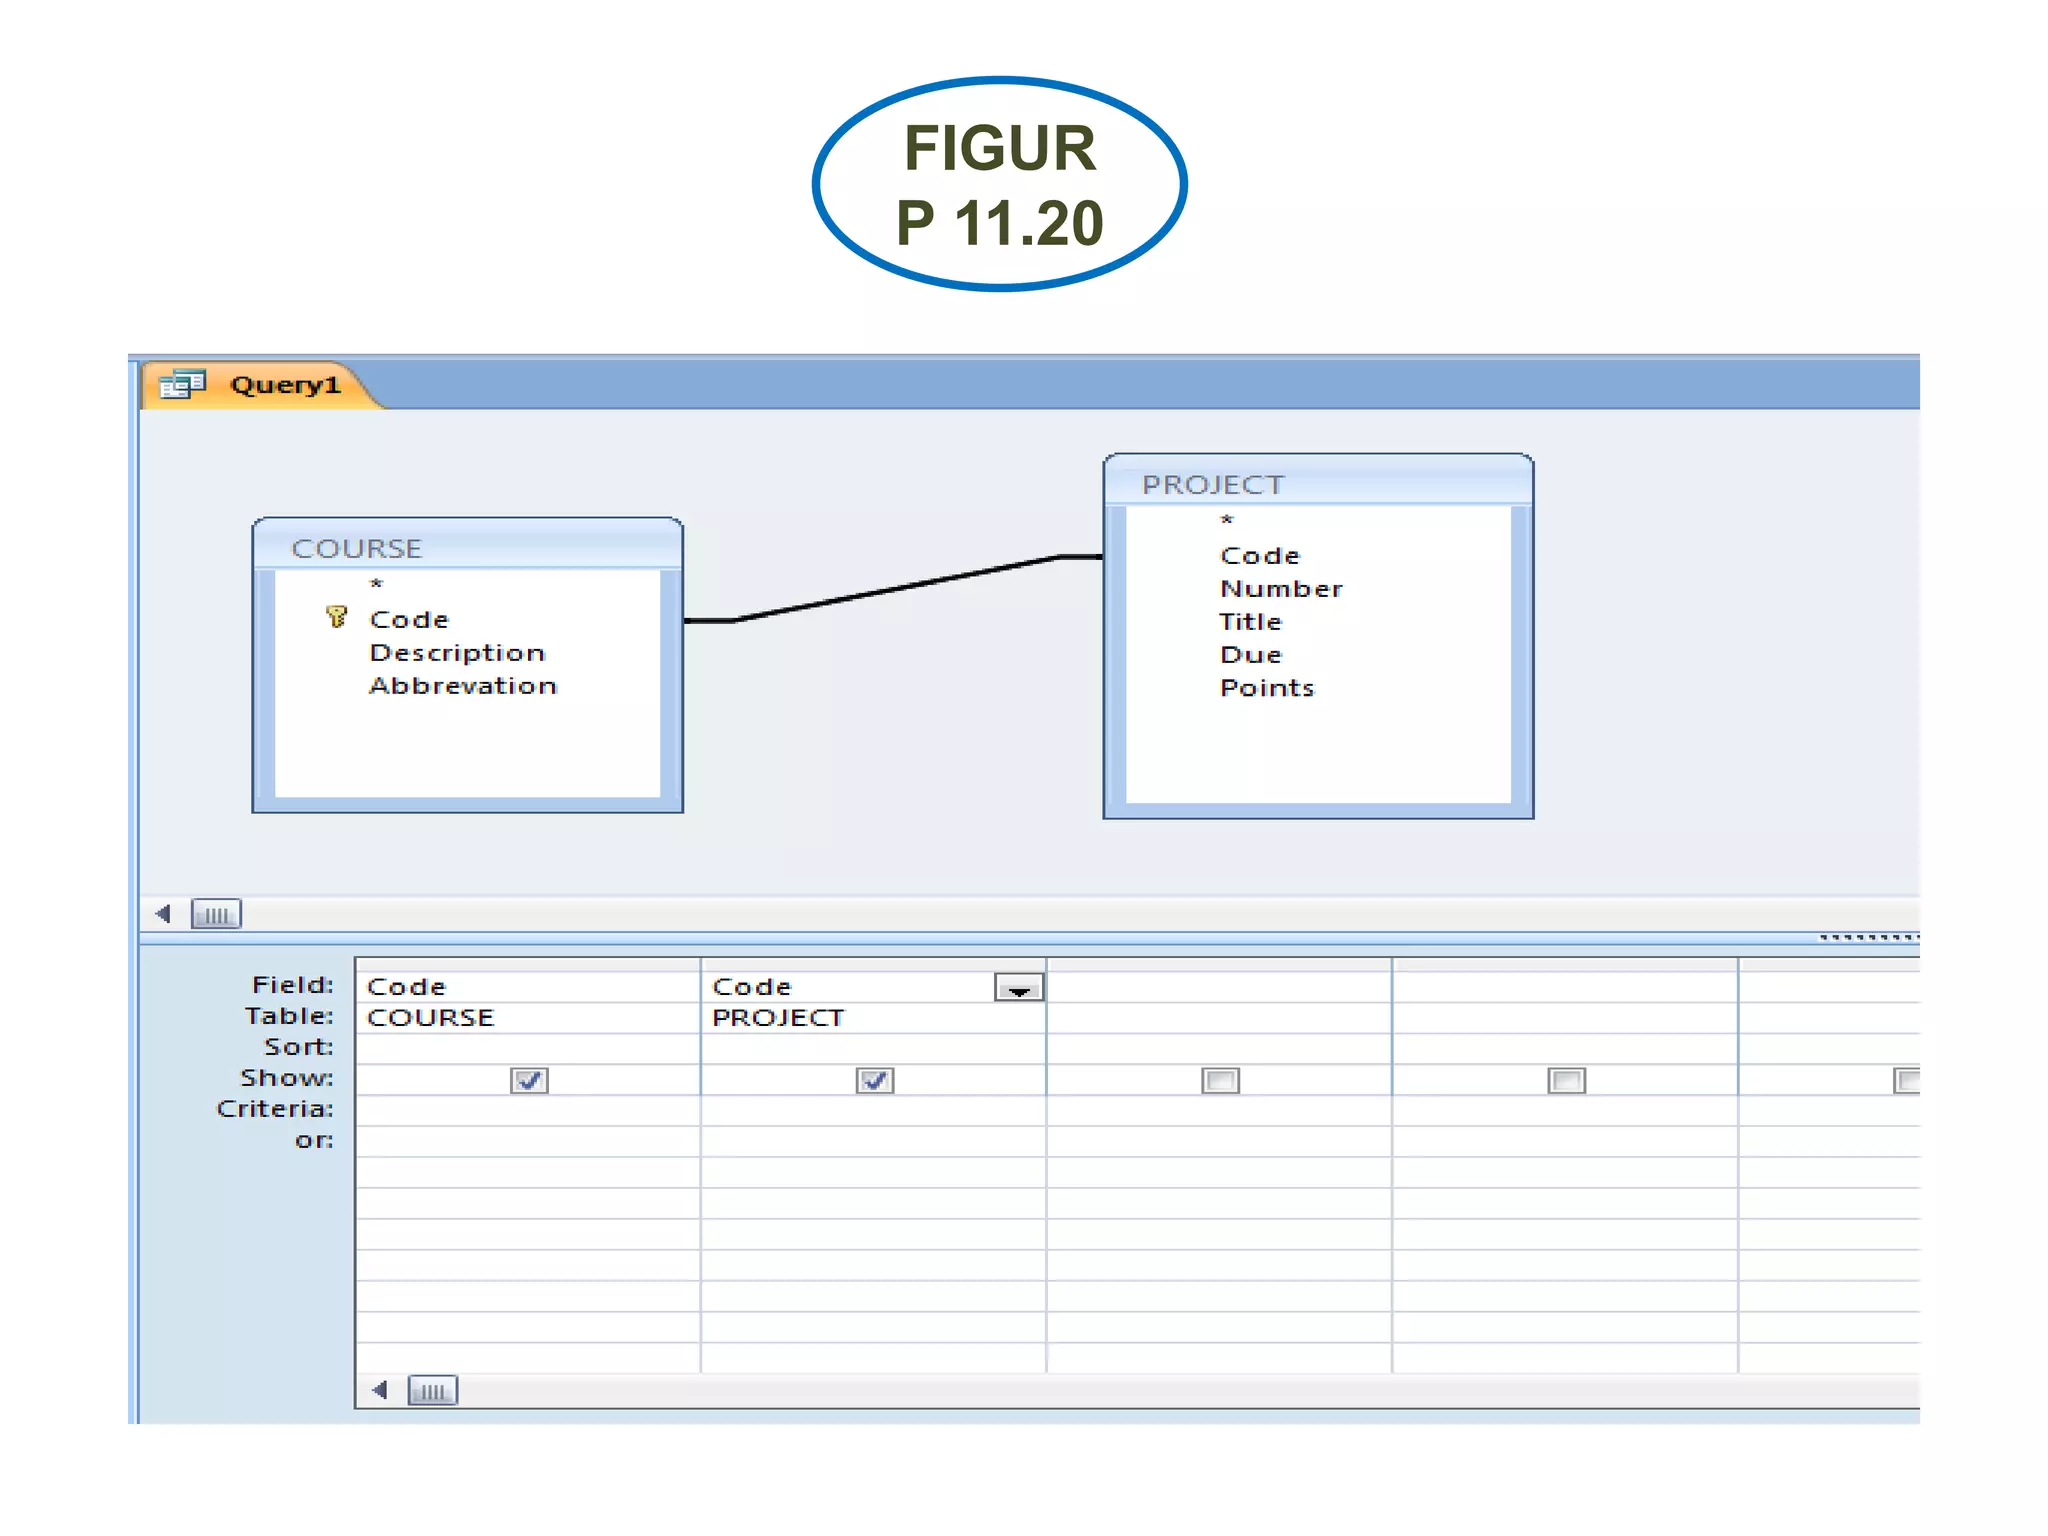The image size is (2048, 1536).
Task: Select the asterisk in PROJECT table
Action: [x=1227, y=520]
